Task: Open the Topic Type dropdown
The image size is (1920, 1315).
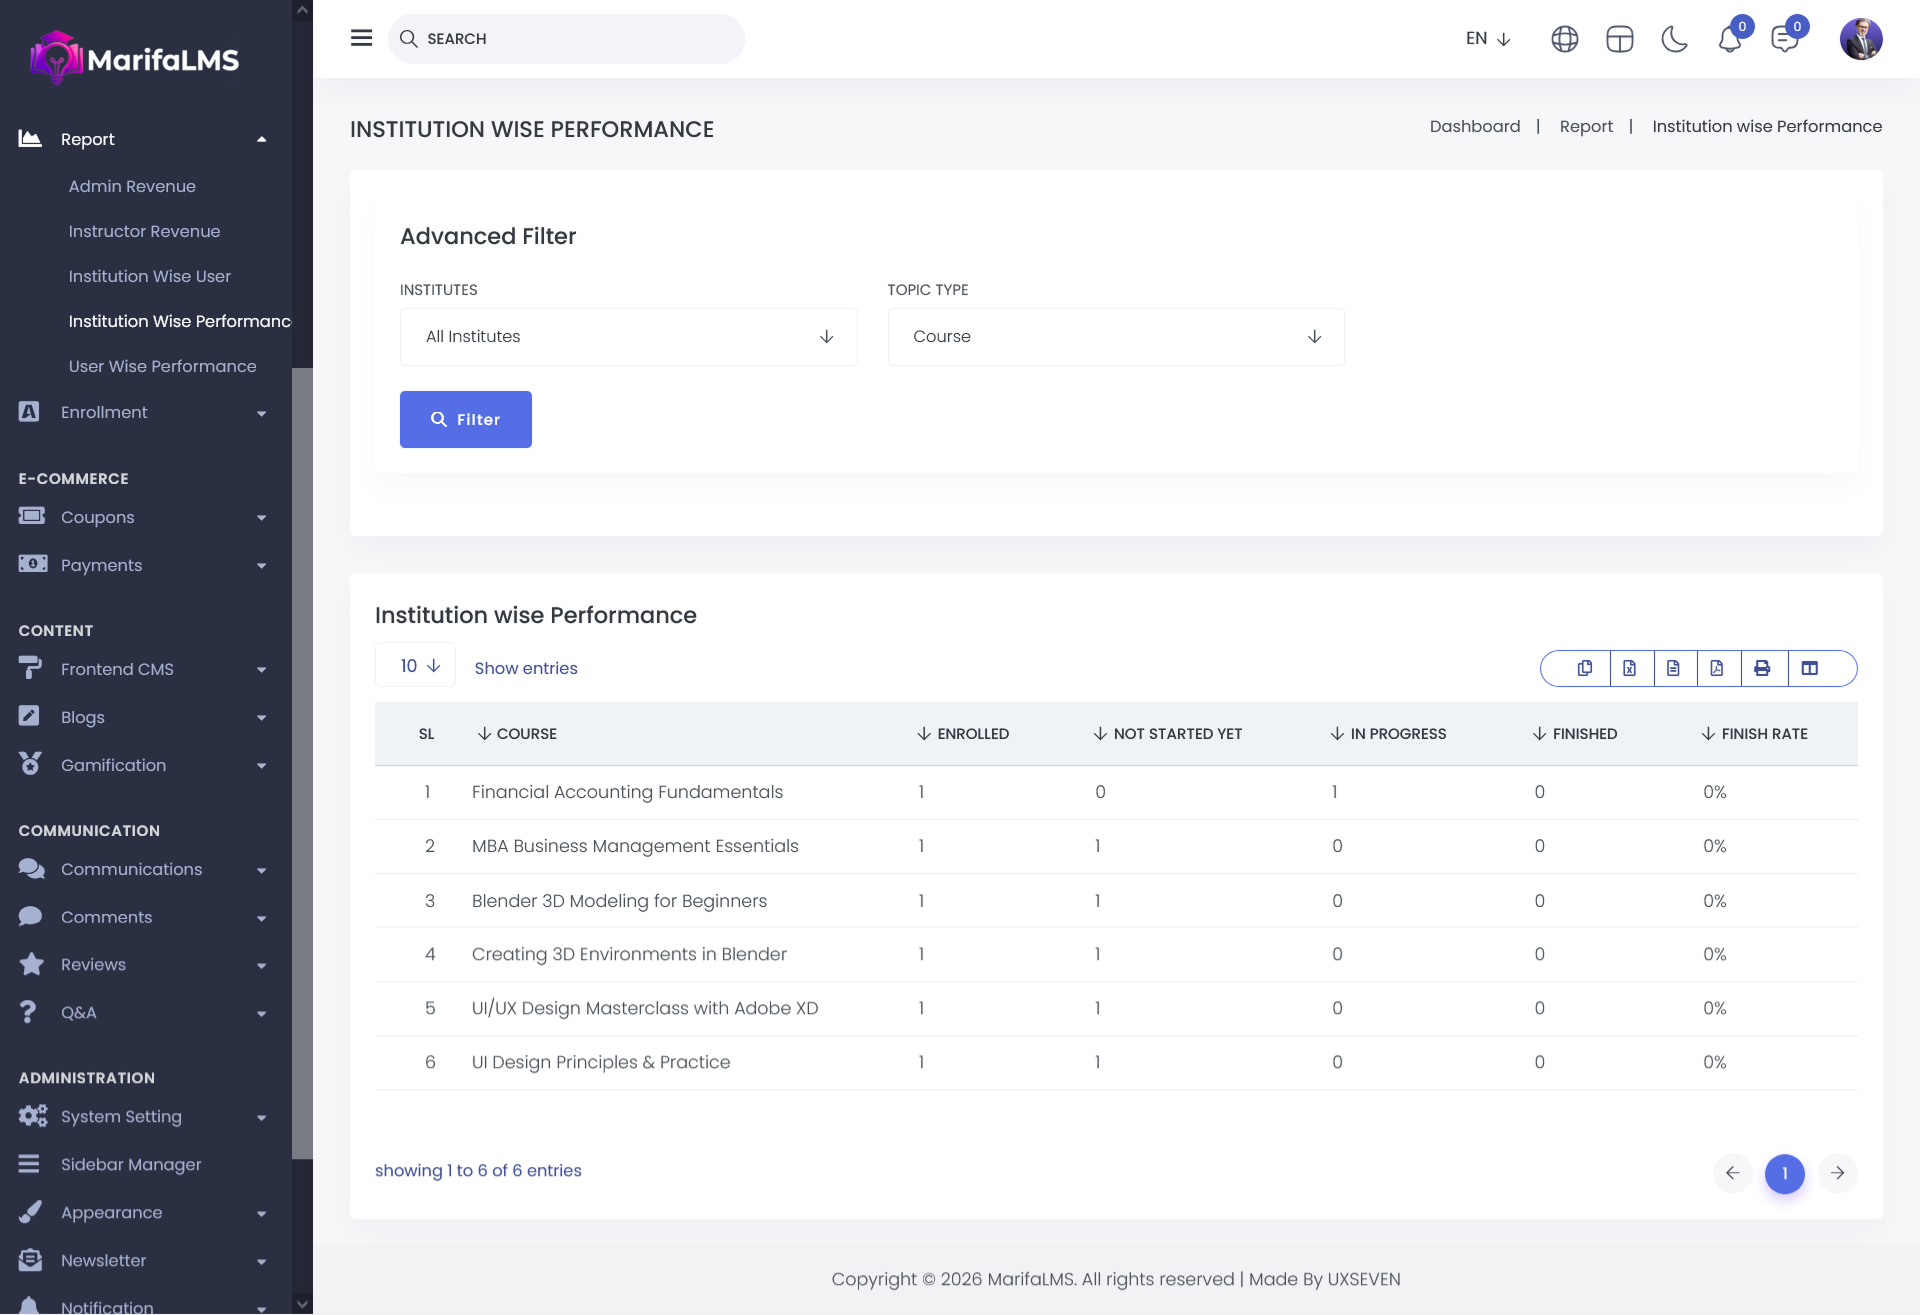Action: pyautogui.click(x=1116, y=337)
